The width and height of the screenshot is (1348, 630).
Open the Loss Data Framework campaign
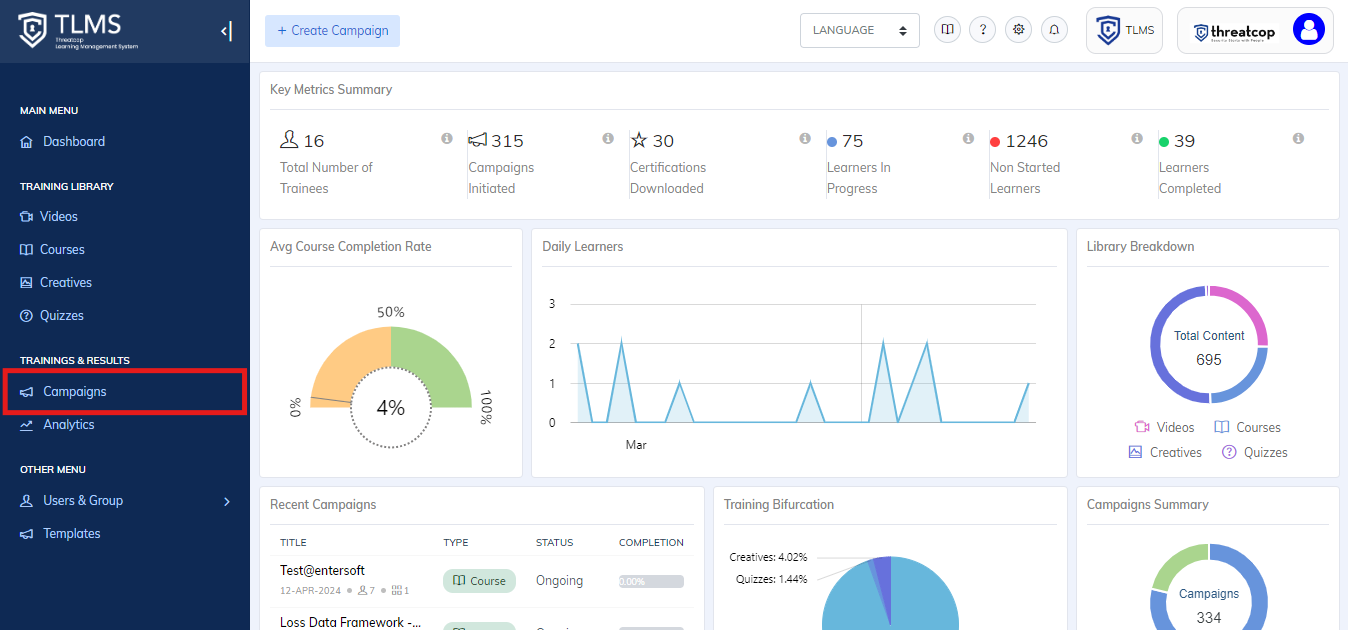point(350,622)
